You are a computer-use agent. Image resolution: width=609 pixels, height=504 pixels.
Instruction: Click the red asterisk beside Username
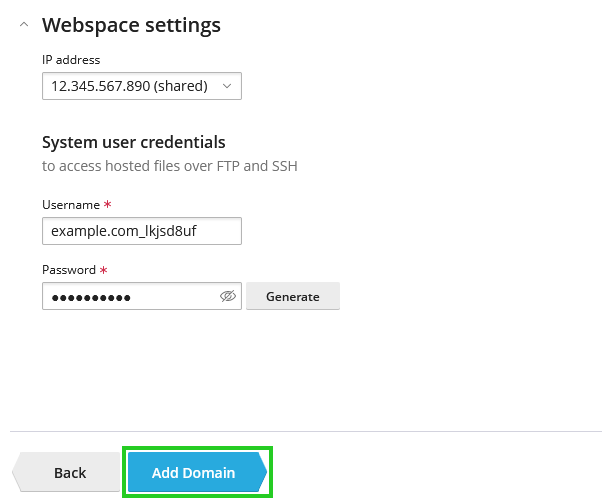[108, 204]
